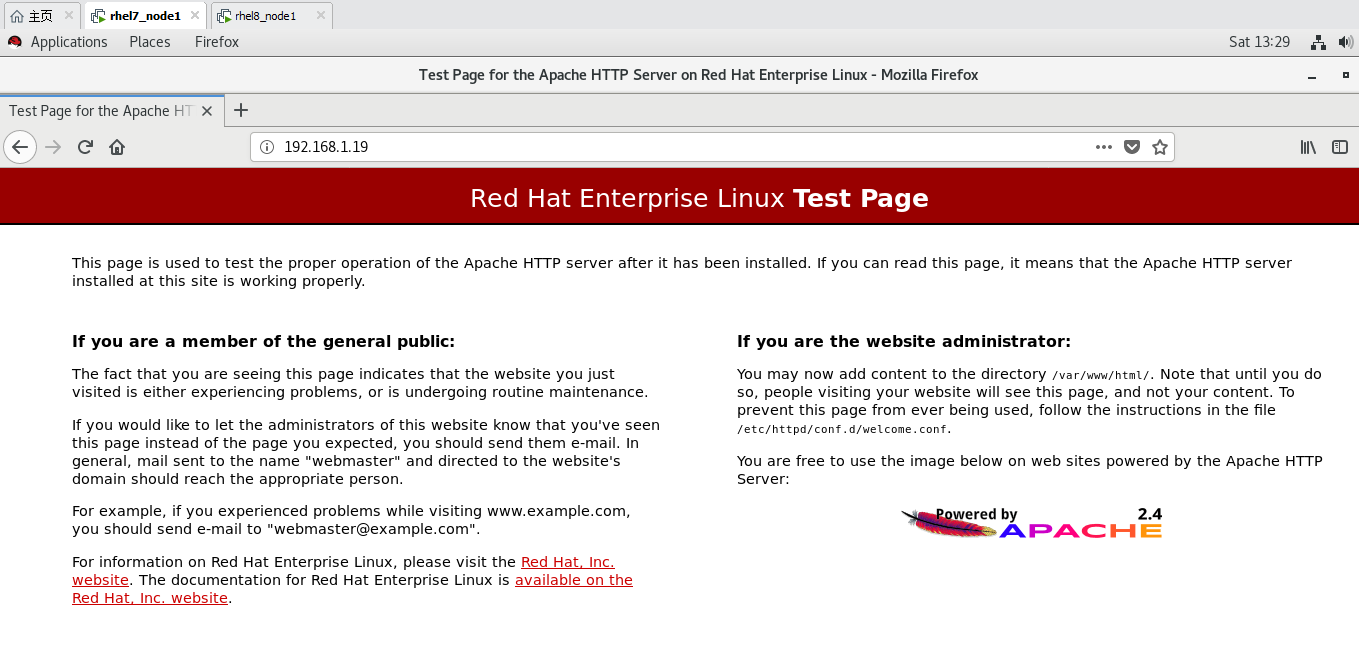1359x650 pixels.
Task: Save page to Pocket icon
Action: pyautogui.click(x=1132, y=147)
